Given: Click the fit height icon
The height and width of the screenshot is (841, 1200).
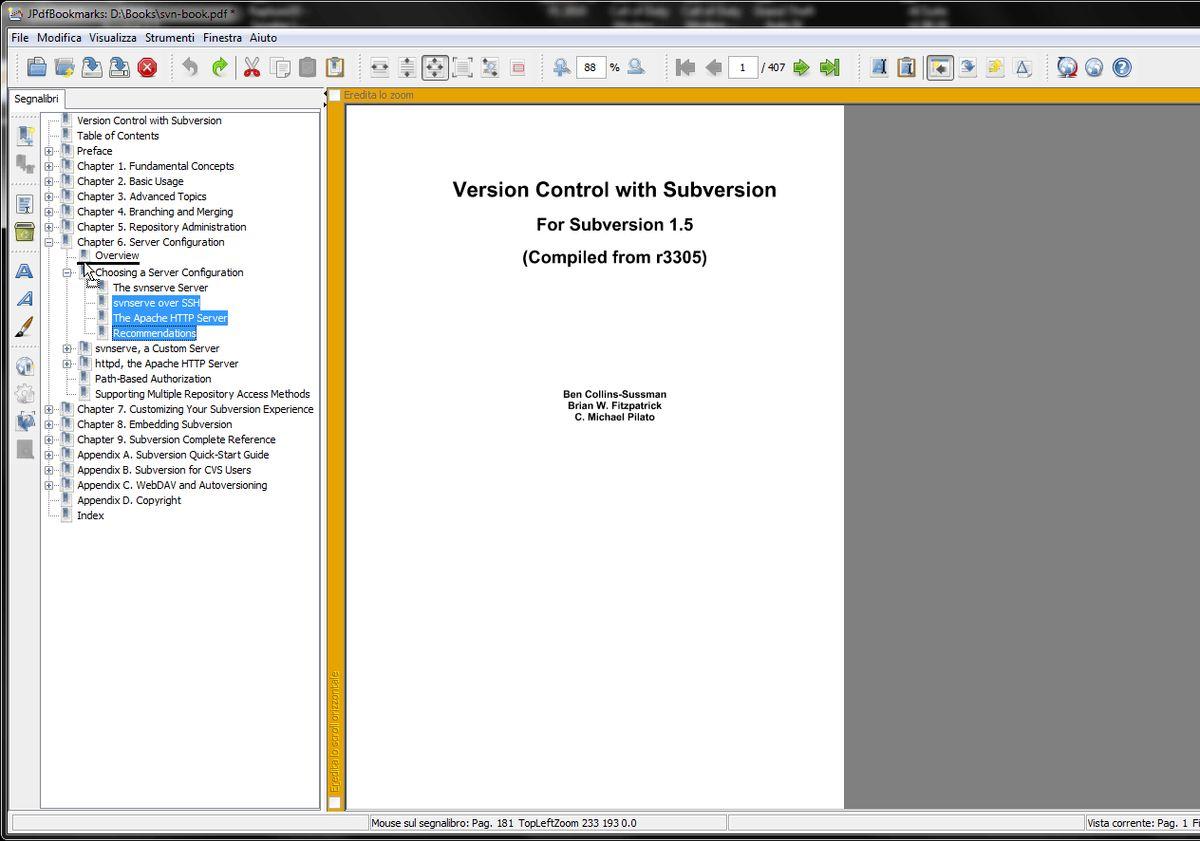Looking at the screenshot, I should (x=407, y=67).
